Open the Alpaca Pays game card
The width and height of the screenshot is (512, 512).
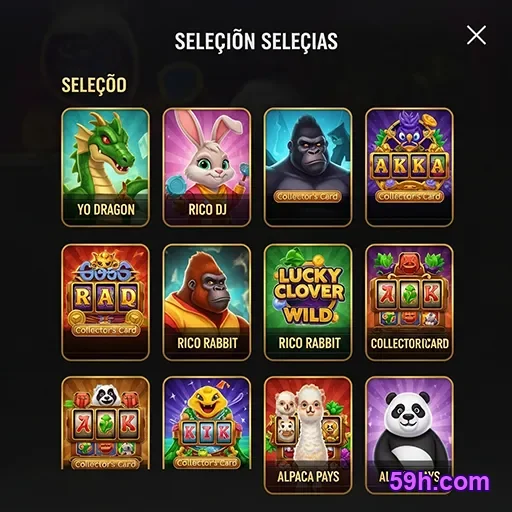(308, 435)
